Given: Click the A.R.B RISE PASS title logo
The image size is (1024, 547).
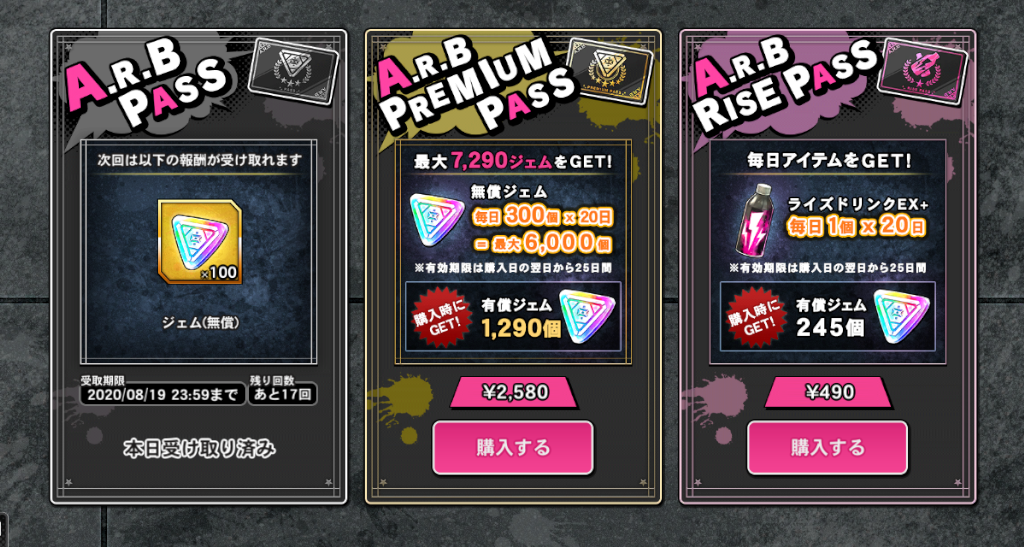Looking at the screenshot, I should click(x=784, y=85).
